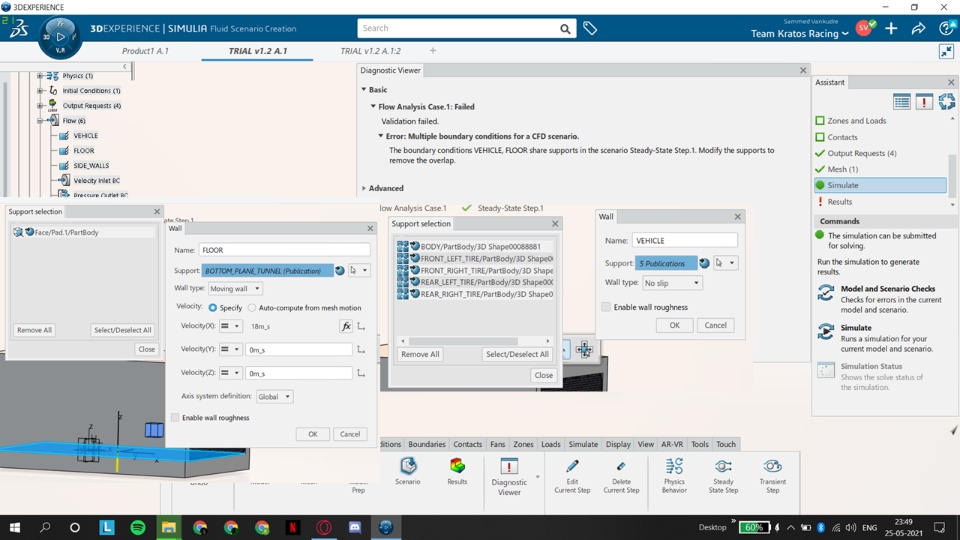Select the Specify velocity radio button
This screenshot has width=960, height=540.
click(x=212, y=307)
